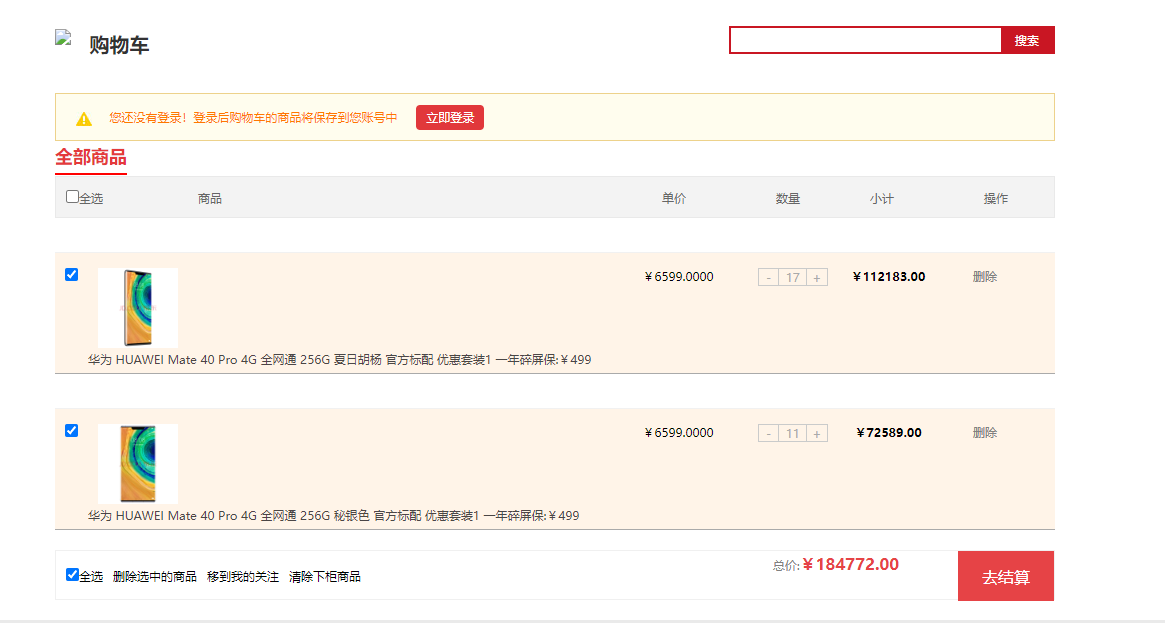Click the 单价 column header
This screenshot has width=1165, height=623.
(674, 198)
